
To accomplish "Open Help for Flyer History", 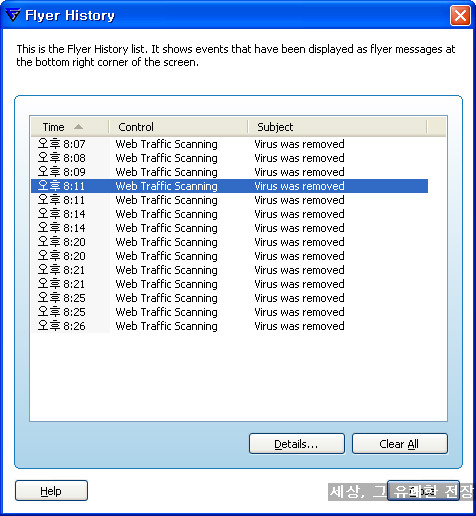I will [x=51, y=491].
